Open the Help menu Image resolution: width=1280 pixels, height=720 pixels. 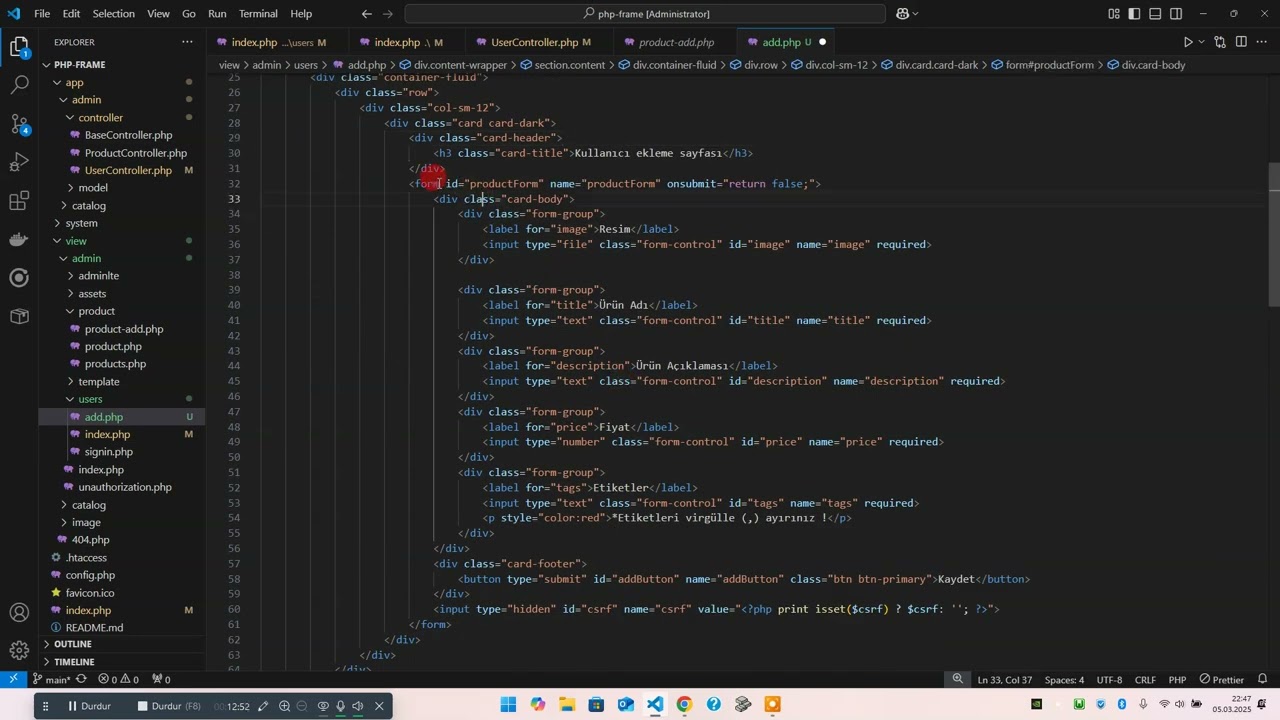pos(301,14)
